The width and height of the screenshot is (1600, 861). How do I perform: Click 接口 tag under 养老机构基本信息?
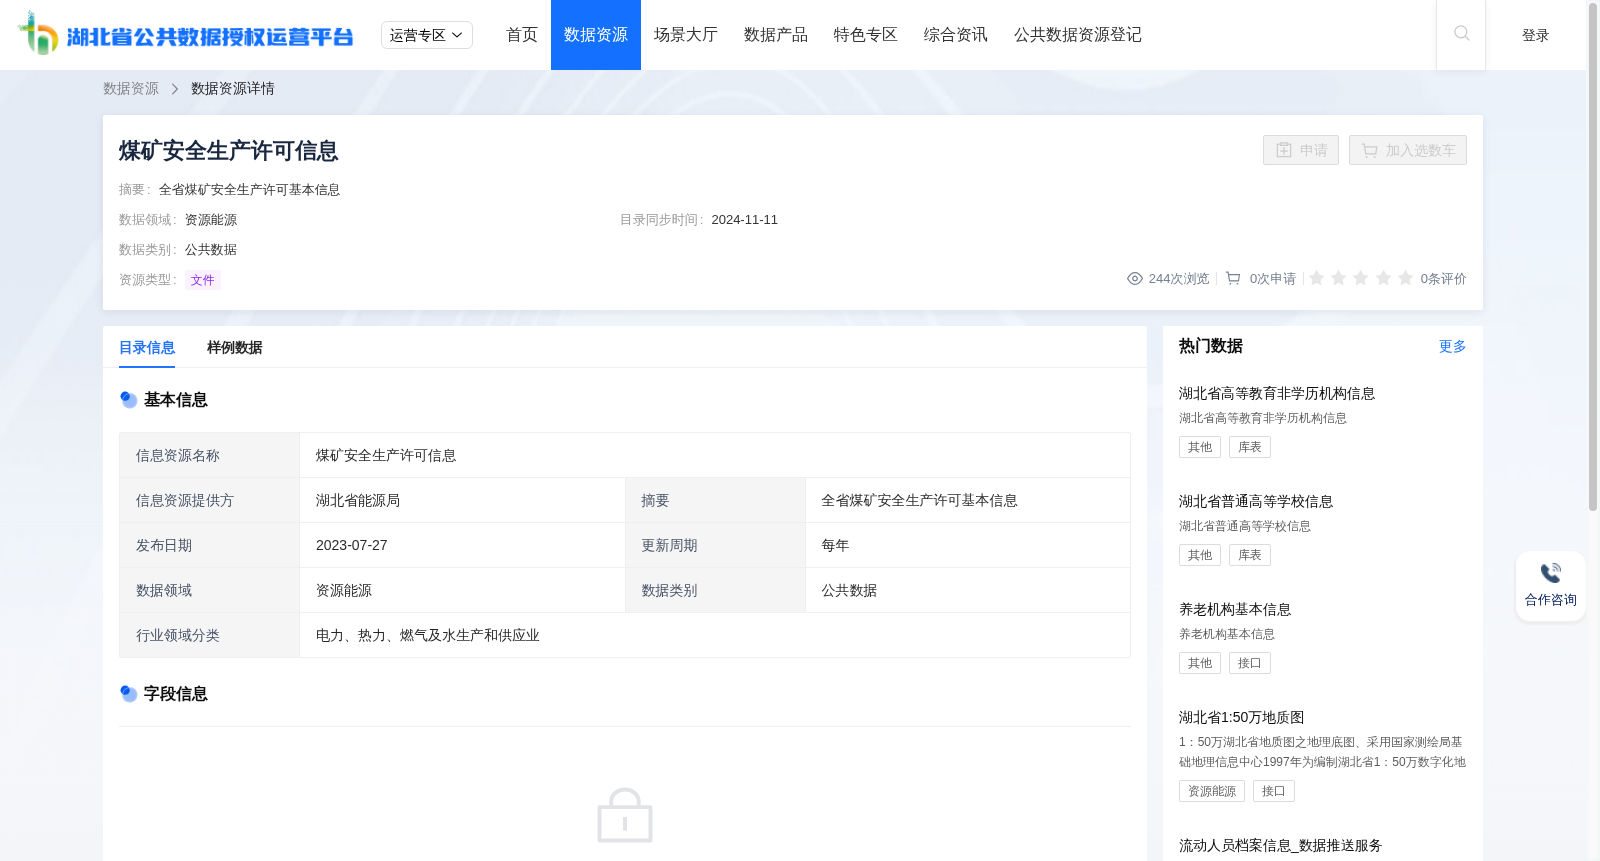point(1250,663)
